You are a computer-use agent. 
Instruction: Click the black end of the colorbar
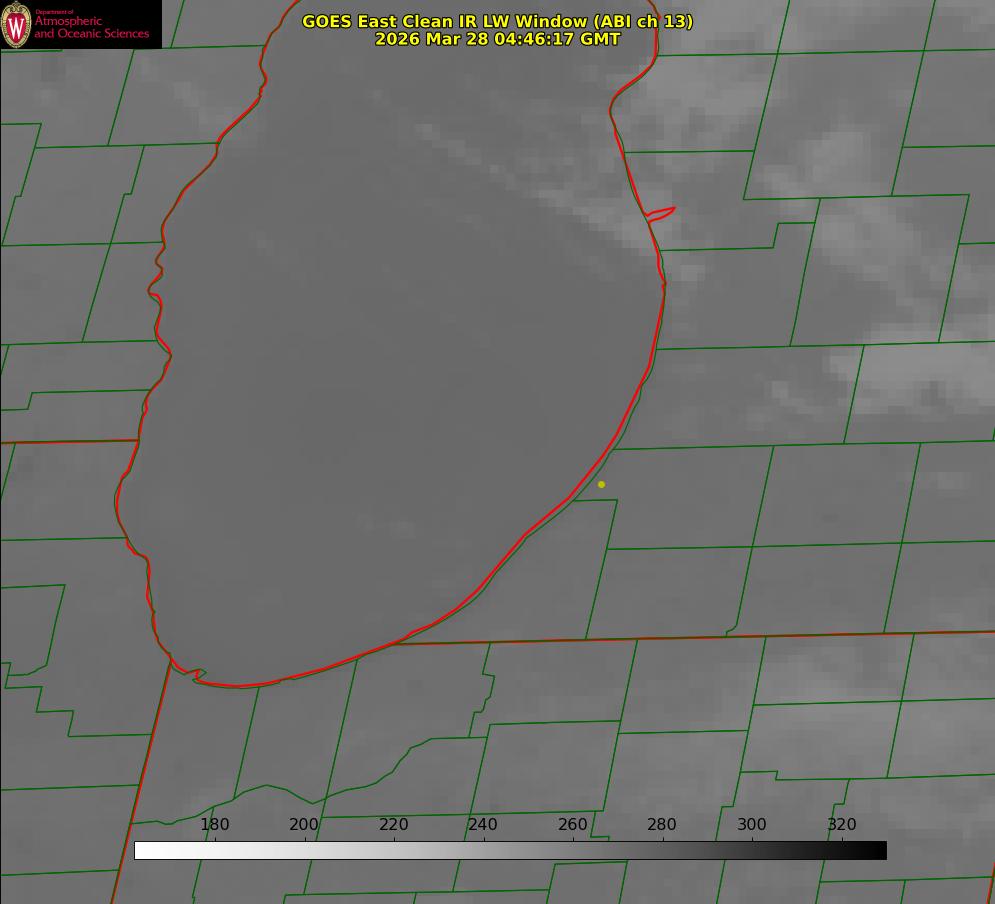pyautogui.click(x=879, y=850)
